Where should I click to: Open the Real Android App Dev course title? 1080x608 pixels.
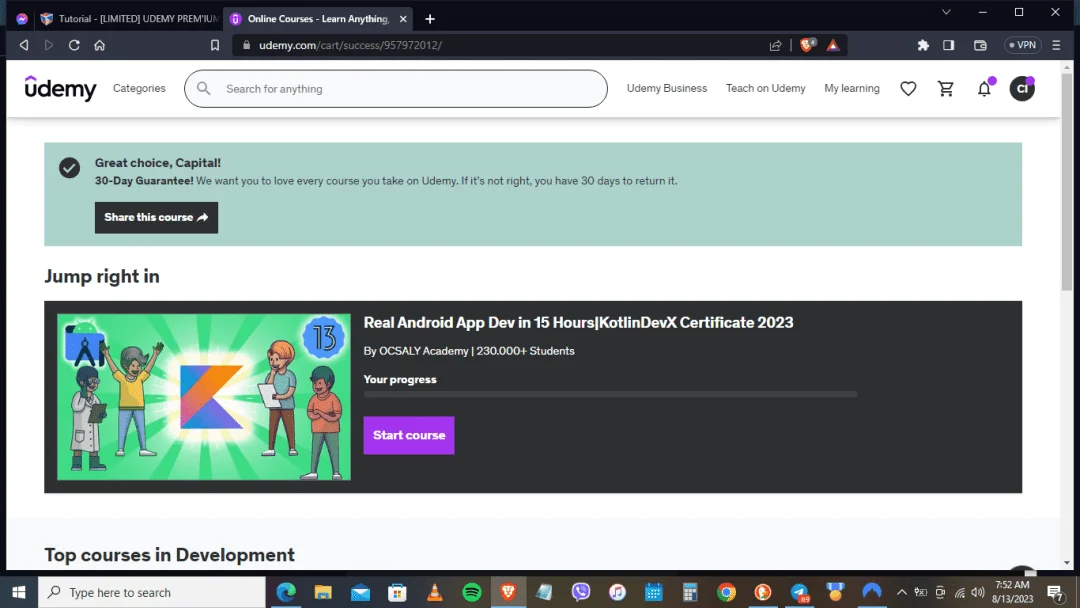pos(578,322)
